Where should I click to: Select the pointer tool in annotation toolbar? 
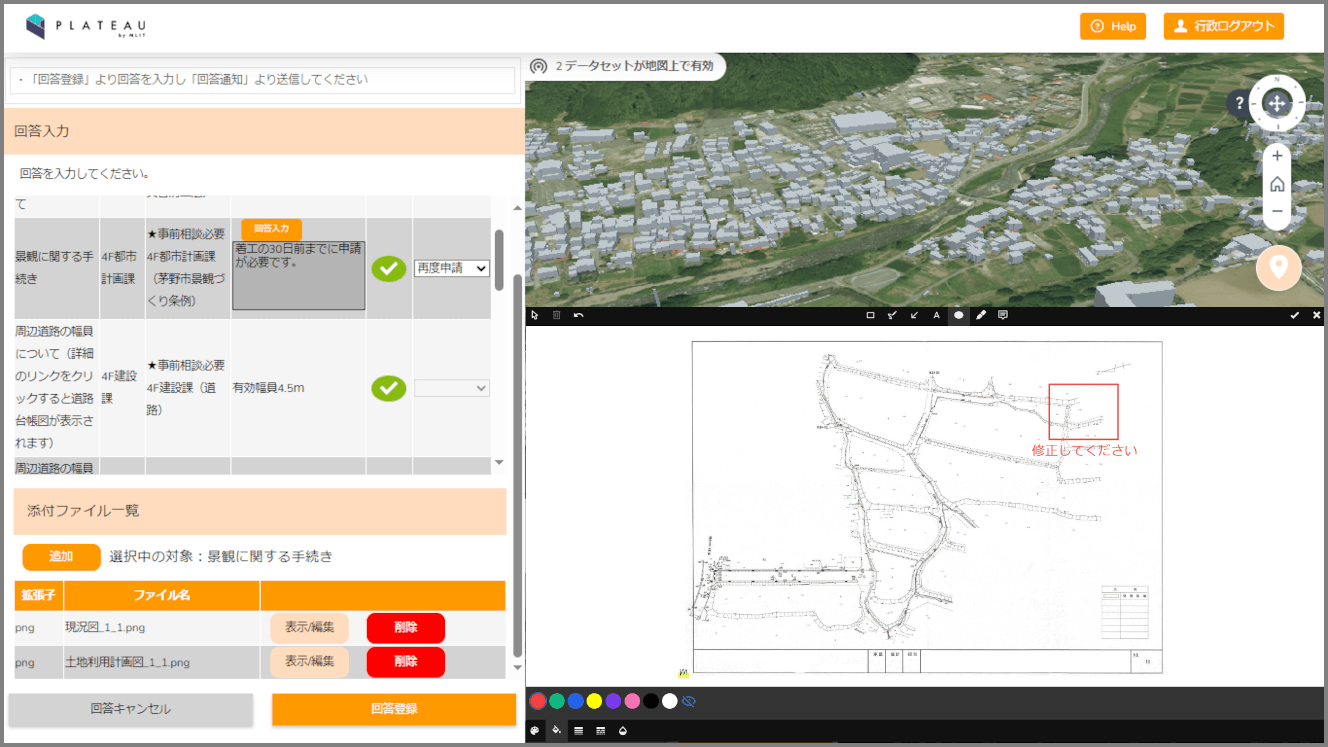[535, 315]
